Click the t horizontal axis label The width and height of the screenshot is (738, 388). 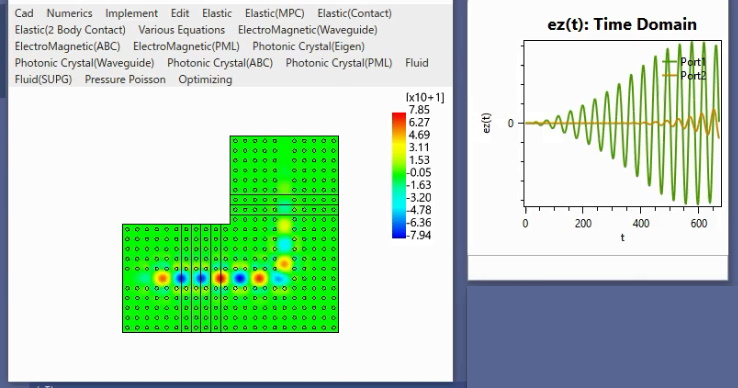(622, 237)
